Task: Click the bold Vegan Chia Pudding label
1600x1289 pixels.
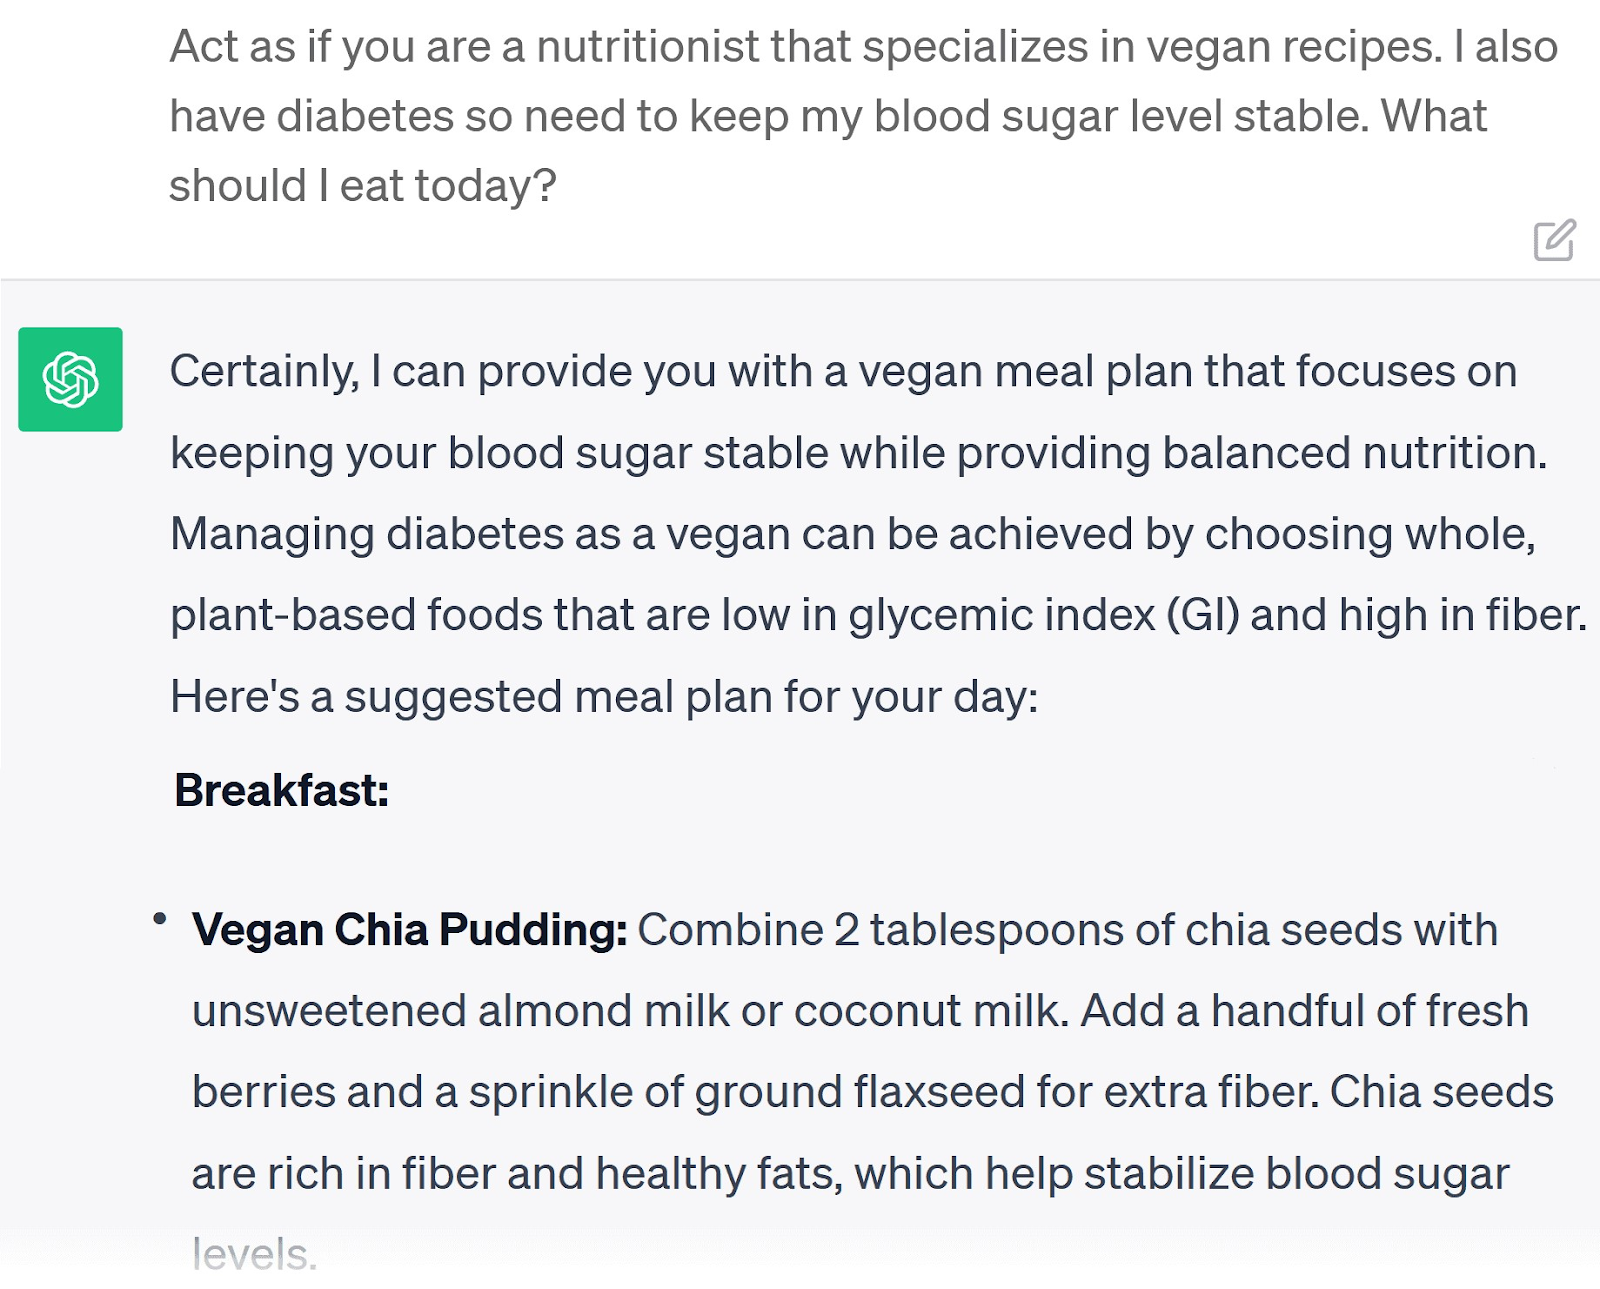Action: [412, 930]
